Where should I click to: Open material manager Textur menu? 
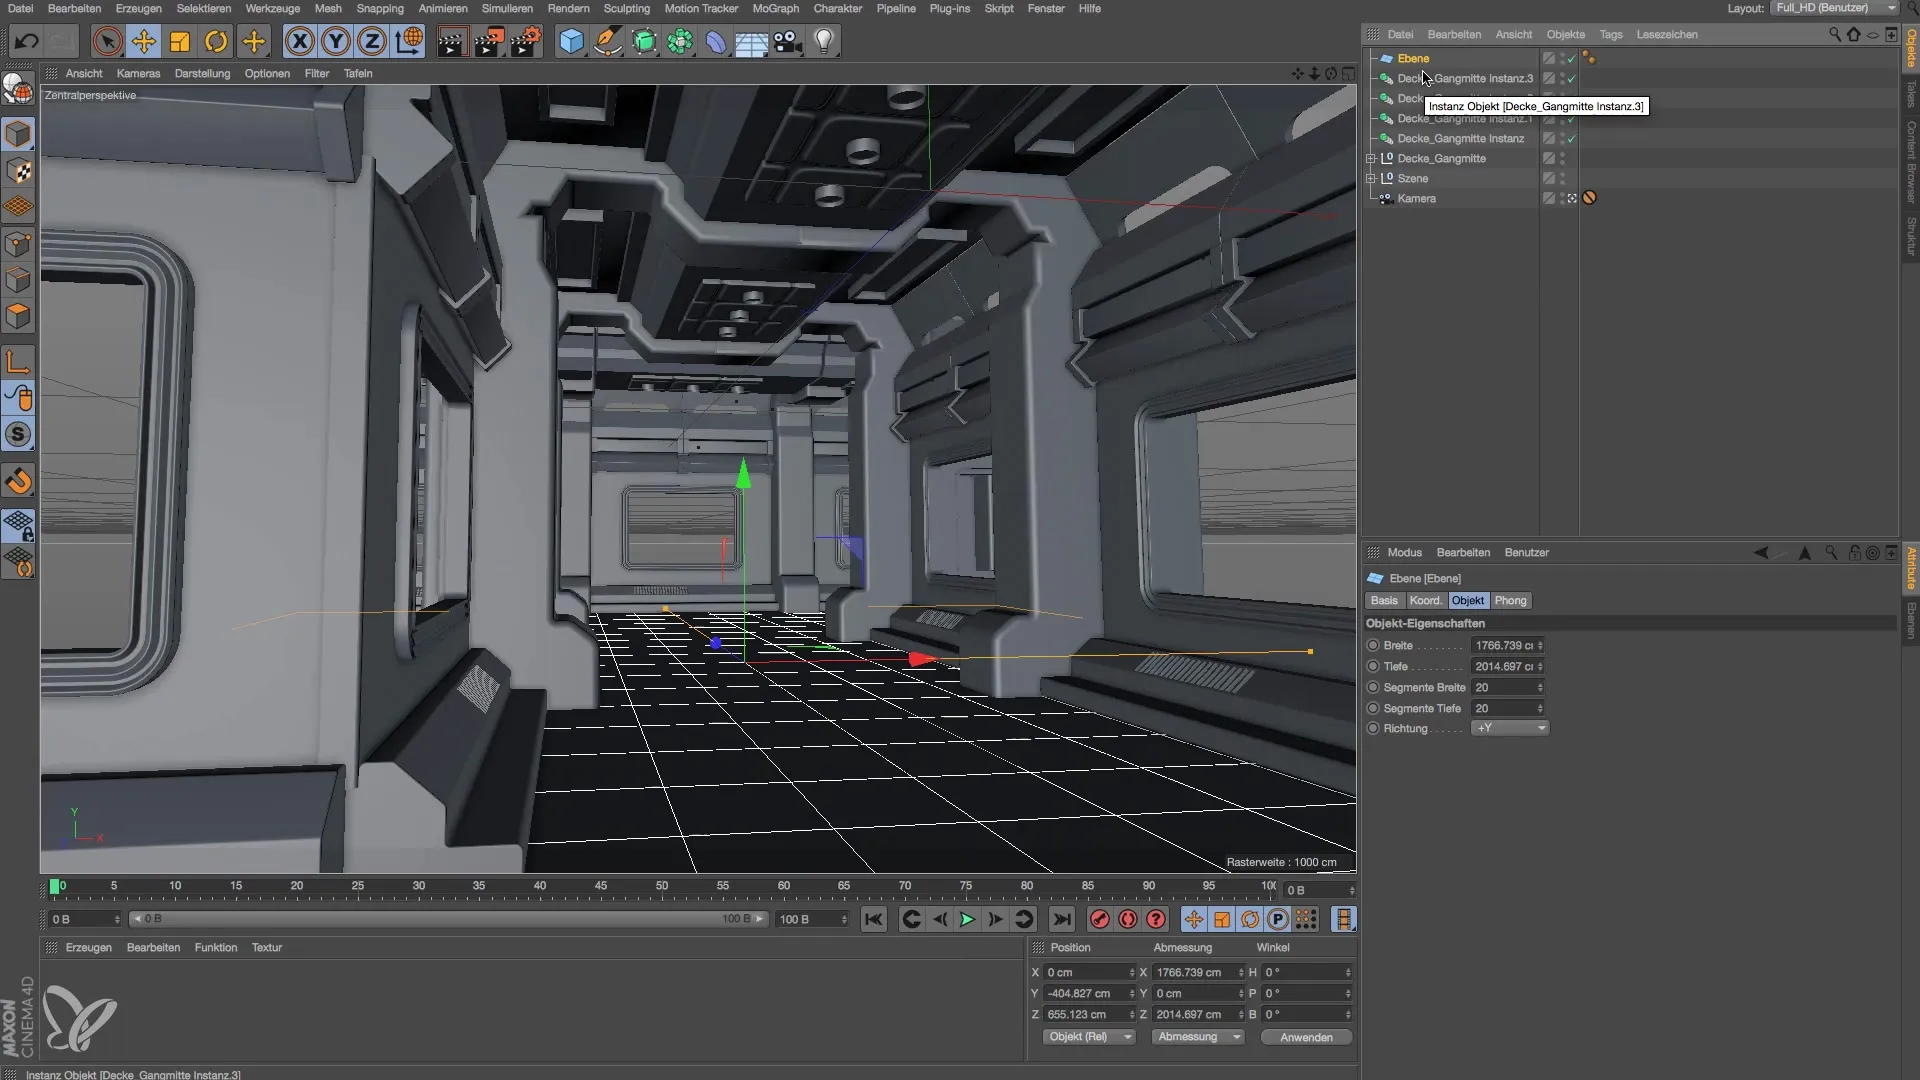[266, 947]
